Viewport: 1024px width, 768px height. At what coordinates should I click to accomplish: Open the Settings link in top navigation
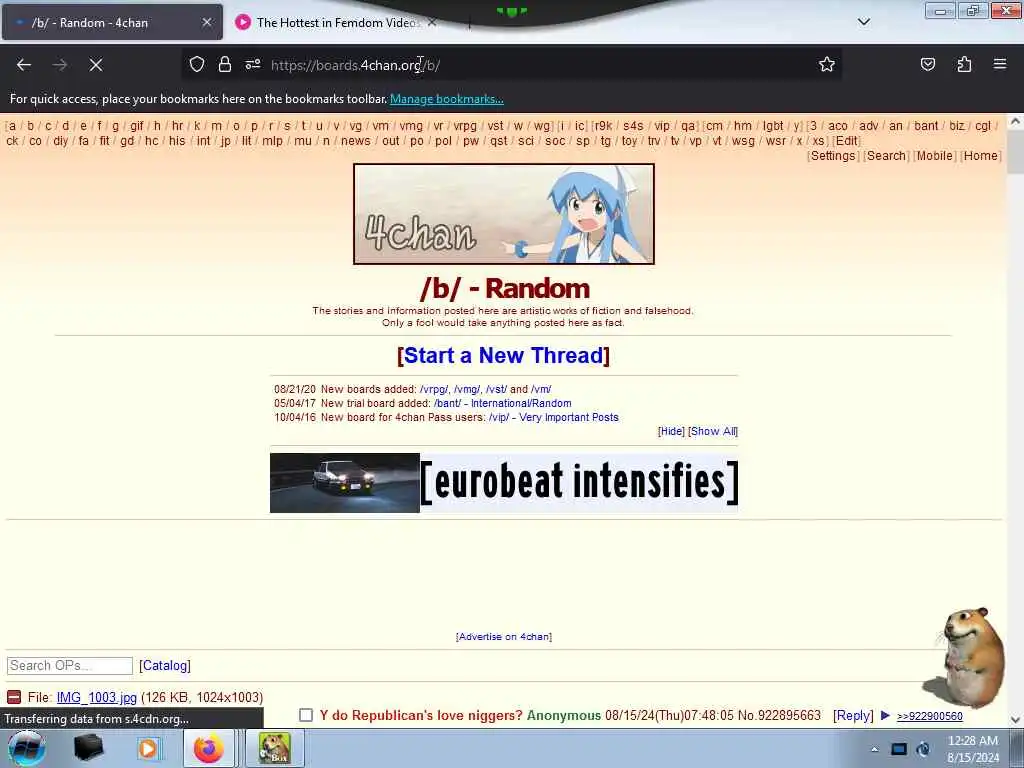[833, 155]
